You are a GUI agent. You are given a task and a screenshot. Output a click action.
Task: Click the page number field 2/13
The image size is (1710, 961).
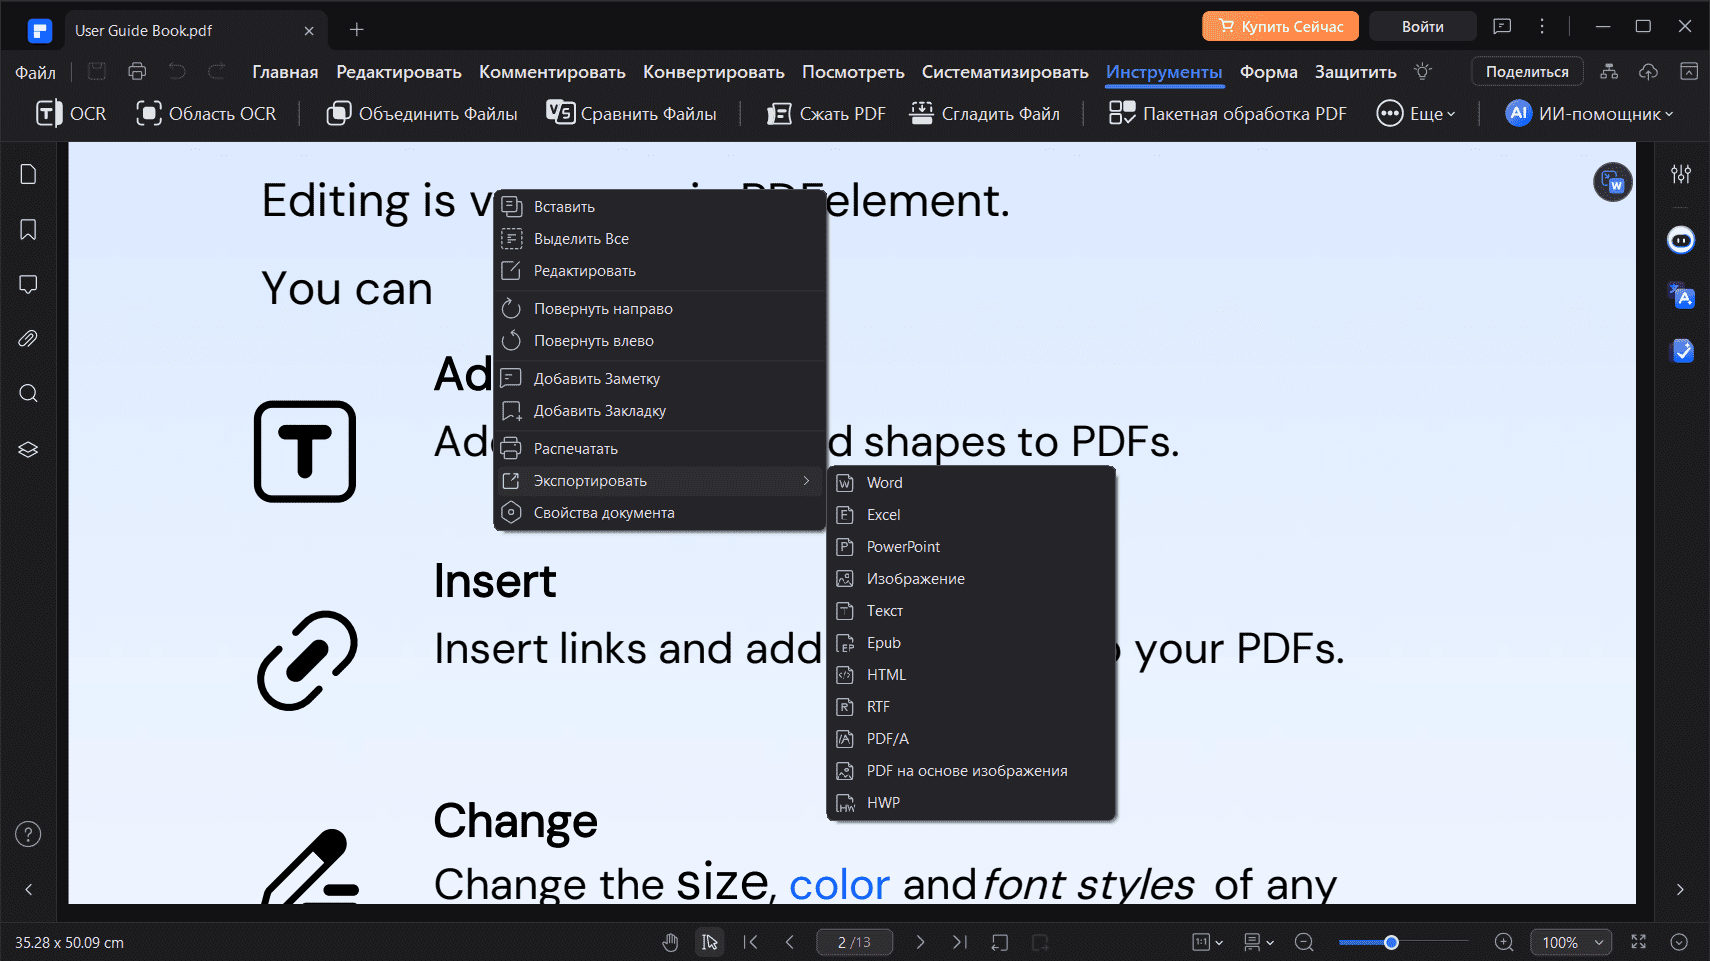pos(854,942)
